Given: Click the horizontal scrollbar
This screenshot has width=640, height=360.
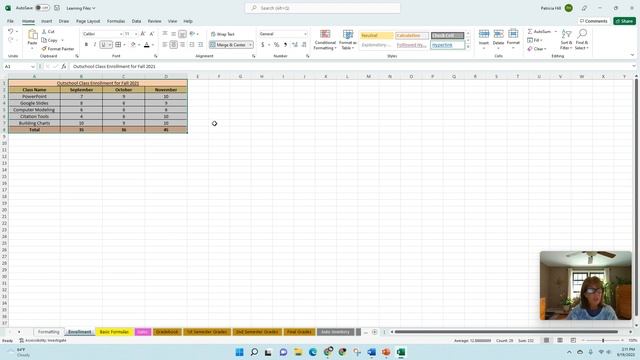Looking at the screenshot, I should coord(506,332).
